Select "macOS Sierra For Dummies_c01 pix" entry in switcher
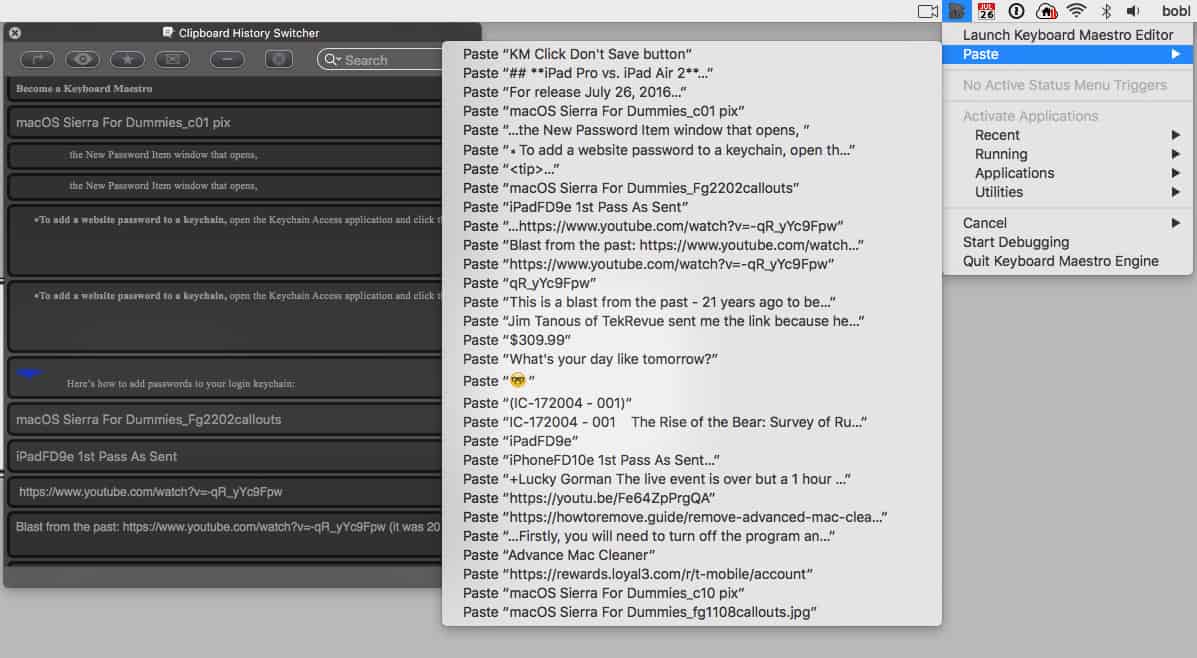Image resolution: width=1197 pixels, height=658 pixels. click(225, 122)
